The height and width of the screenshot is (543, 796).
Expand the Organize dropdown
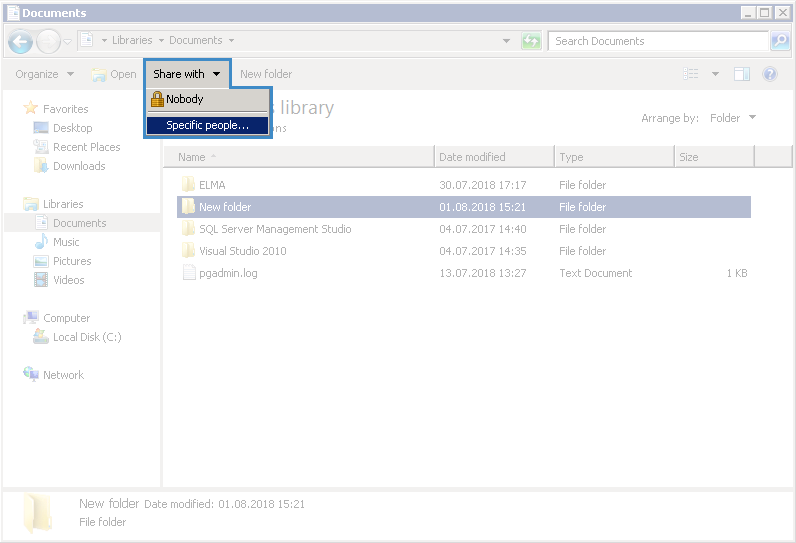(x=44, y=74)
